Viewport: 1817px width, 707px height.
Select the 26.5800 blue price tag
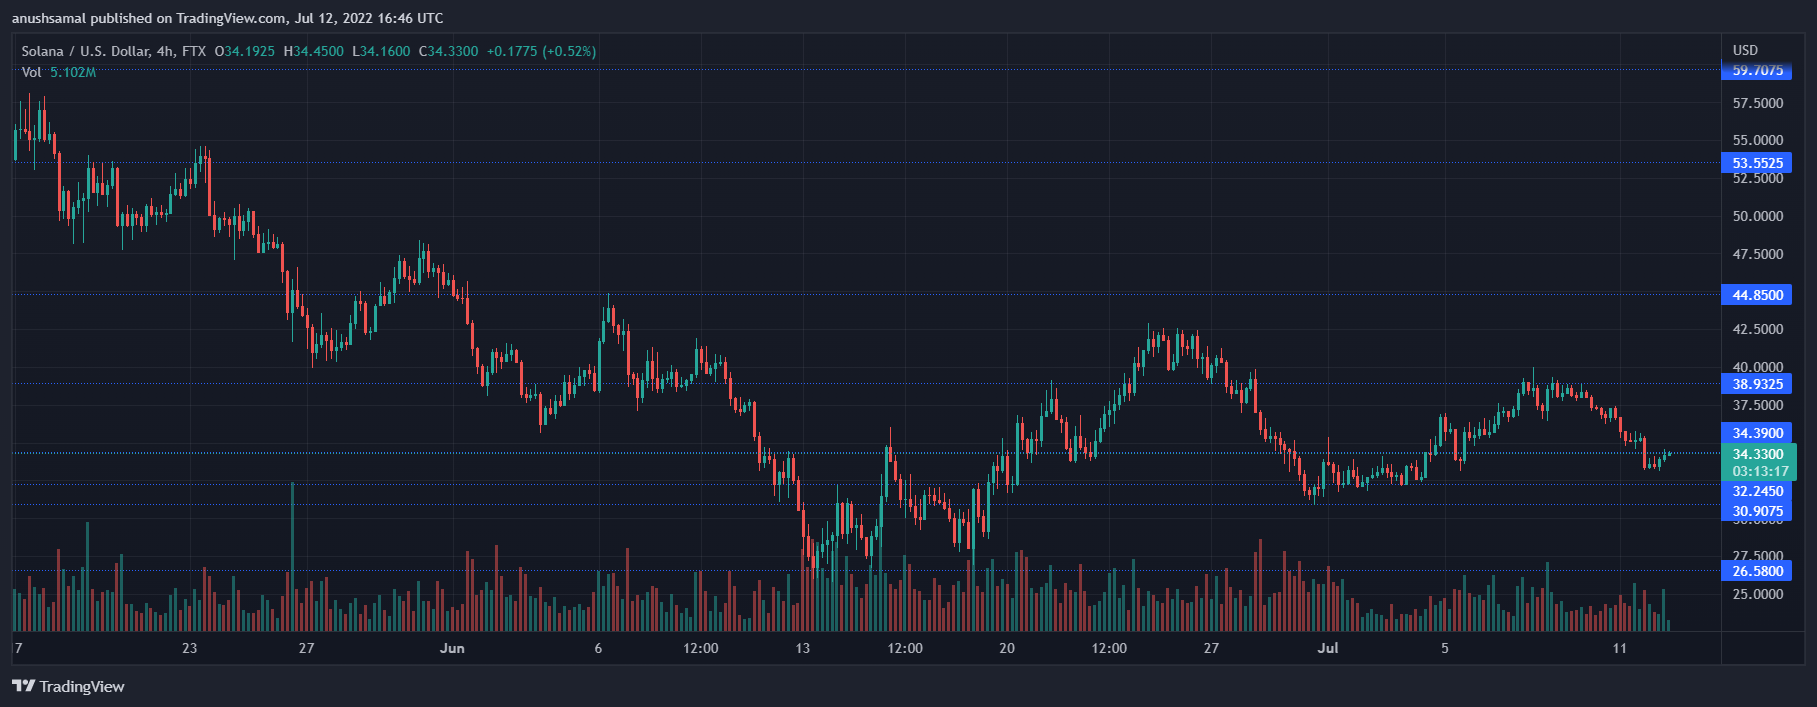1757,571
